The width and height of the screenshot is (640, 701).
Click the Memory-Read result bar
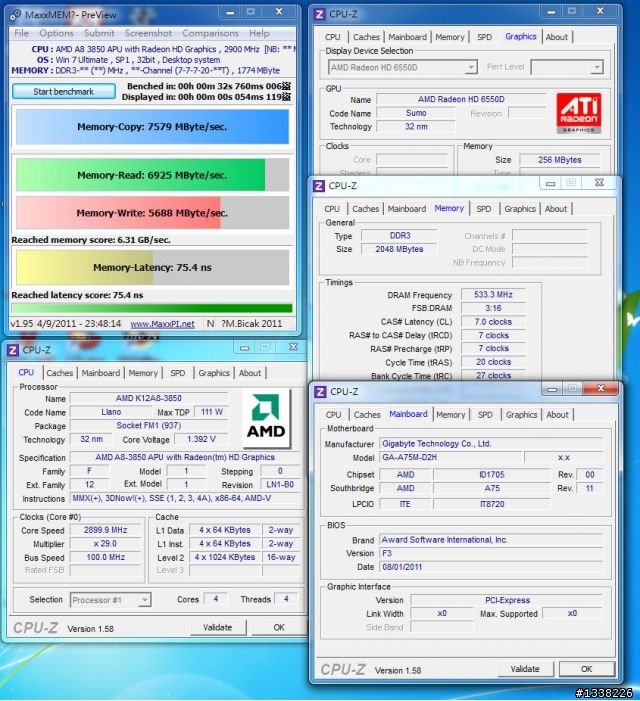click(152, 175)
